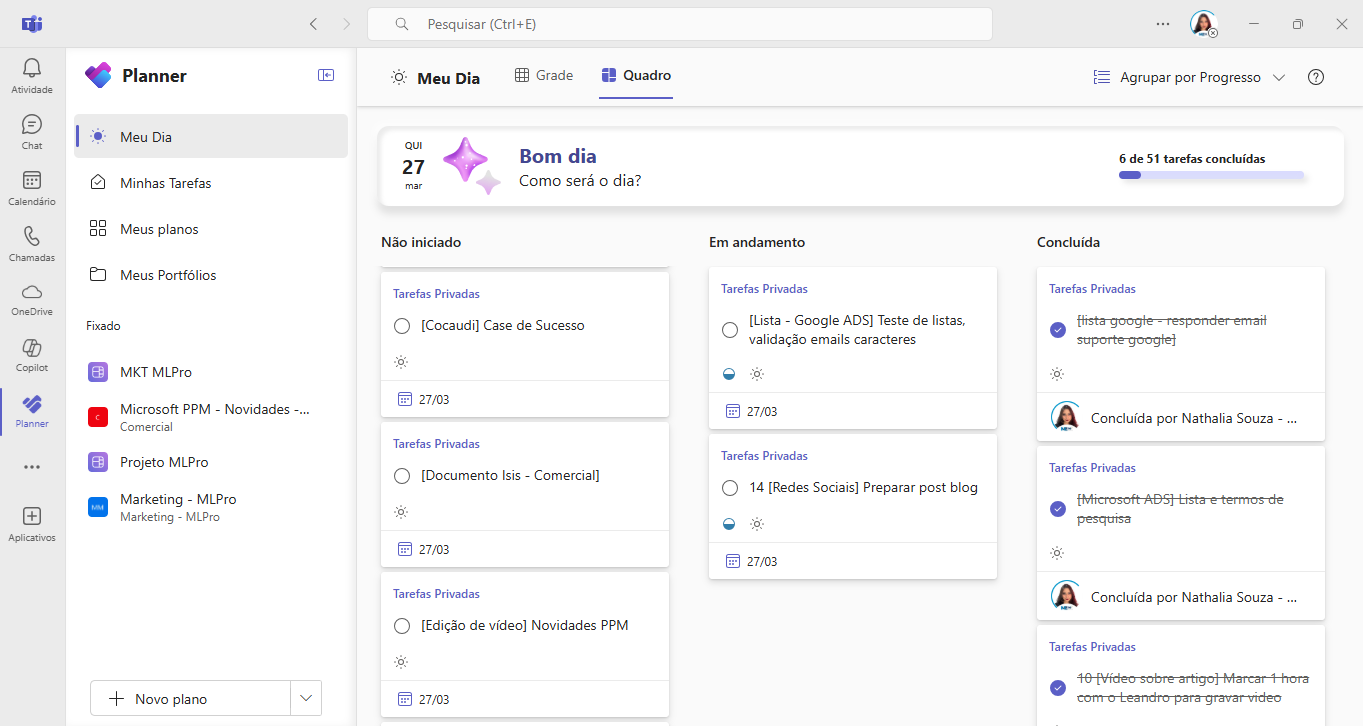Open Meus Portfólios in sidebar

[x=211, y=275]
